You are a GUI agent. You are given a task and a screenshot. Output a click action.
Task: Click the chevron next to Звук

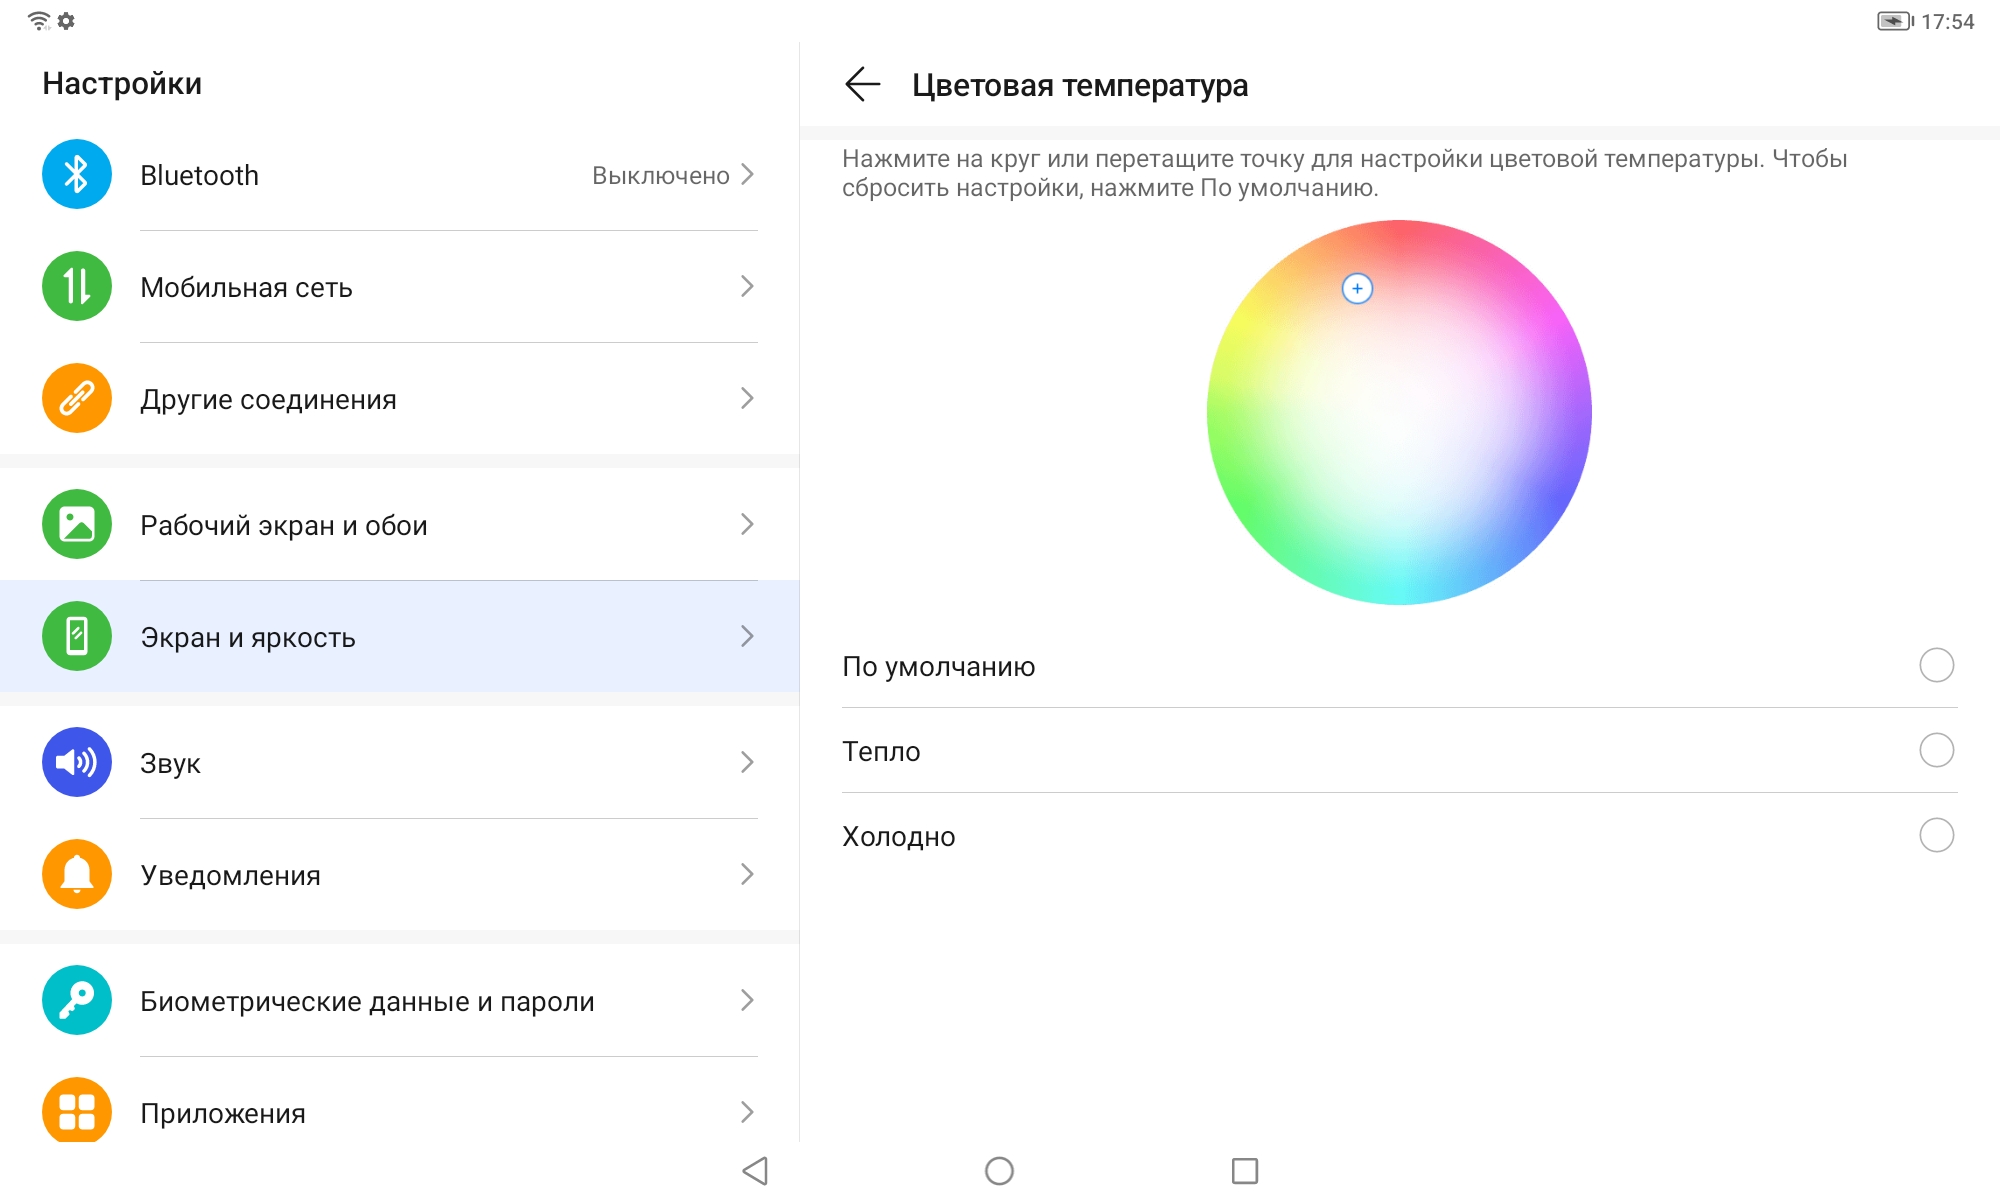tap(747, 763)
